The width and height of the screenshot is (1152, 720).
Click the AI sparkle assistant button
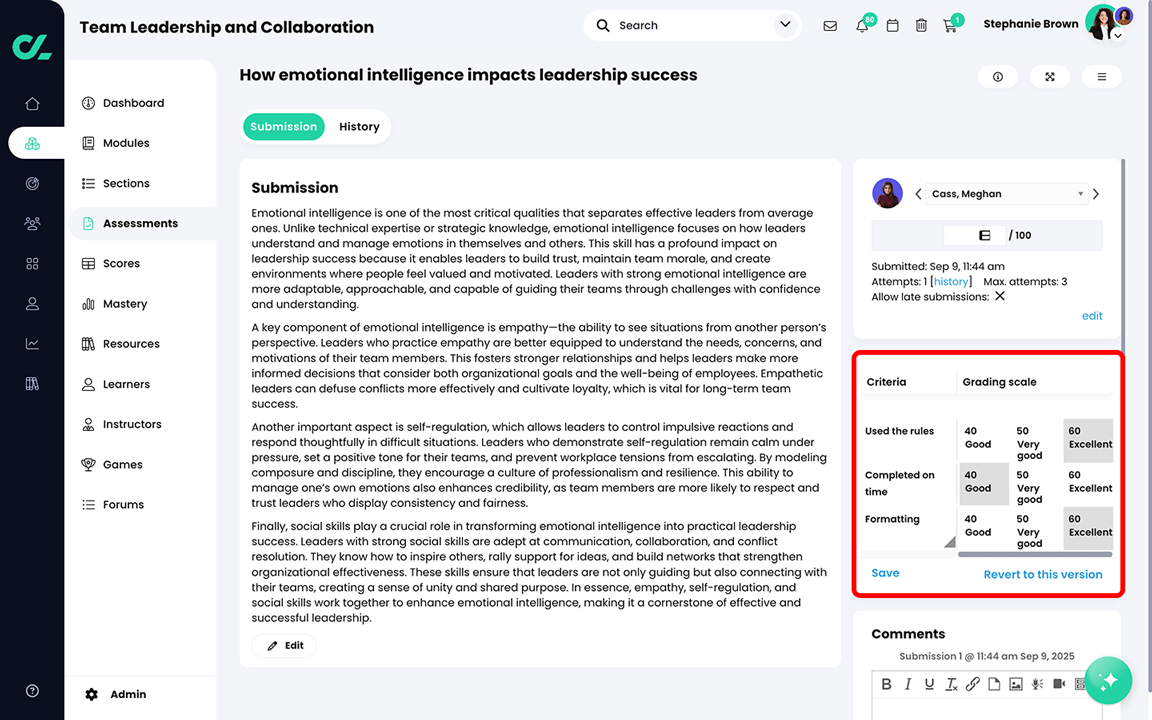1108,680
